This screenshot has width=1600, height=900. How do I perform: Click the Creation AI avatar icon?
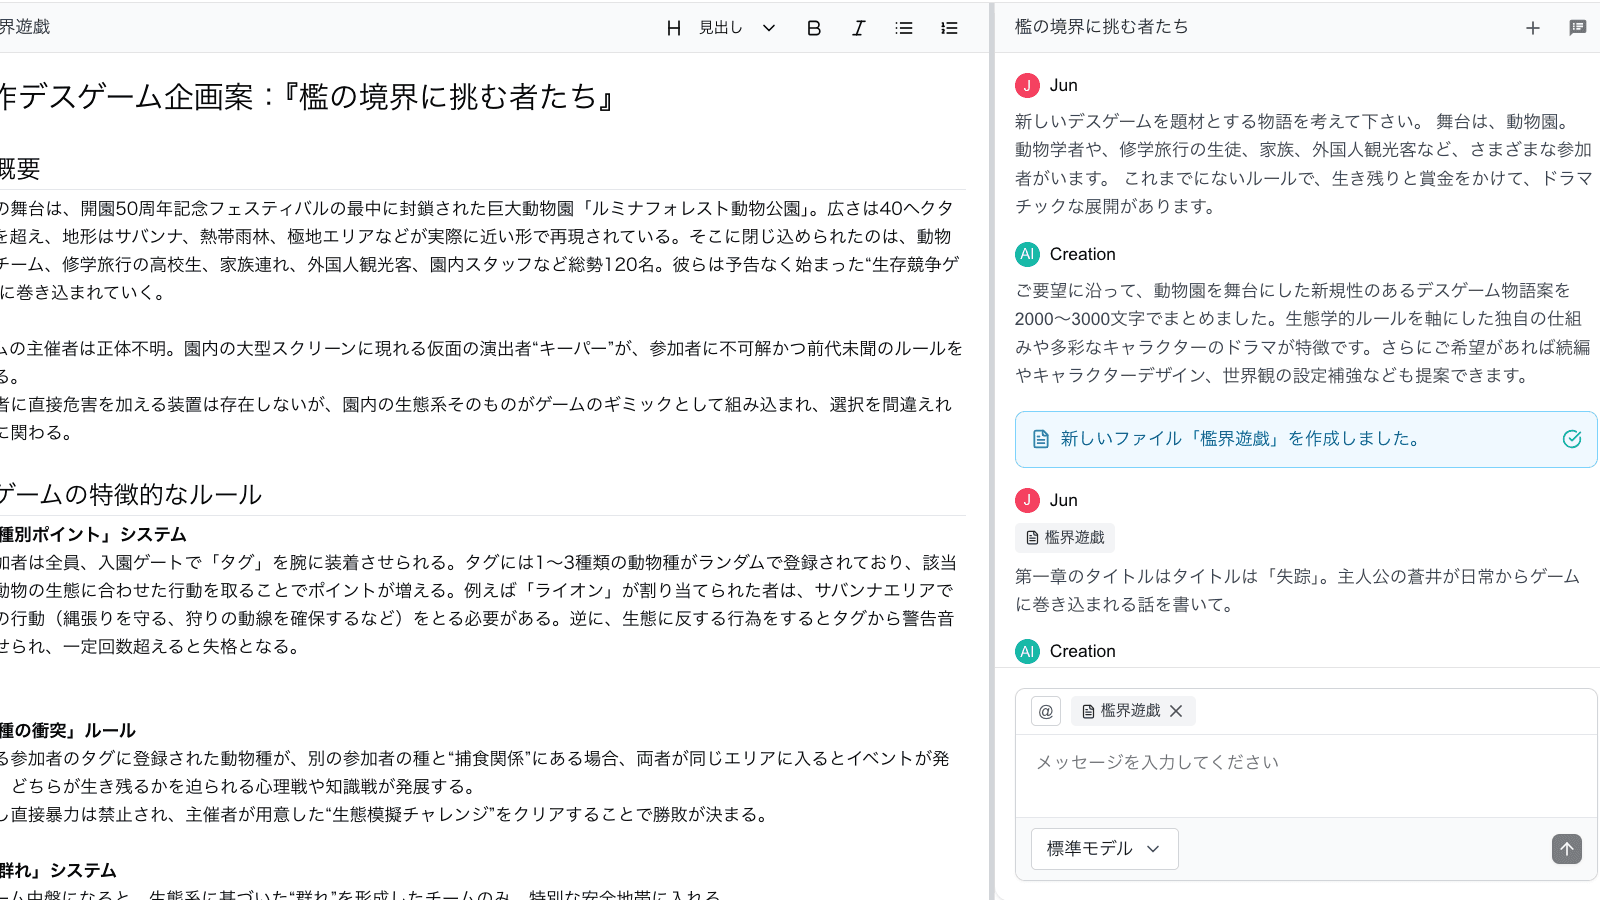pyautogui.click(x=1027, y=254)
